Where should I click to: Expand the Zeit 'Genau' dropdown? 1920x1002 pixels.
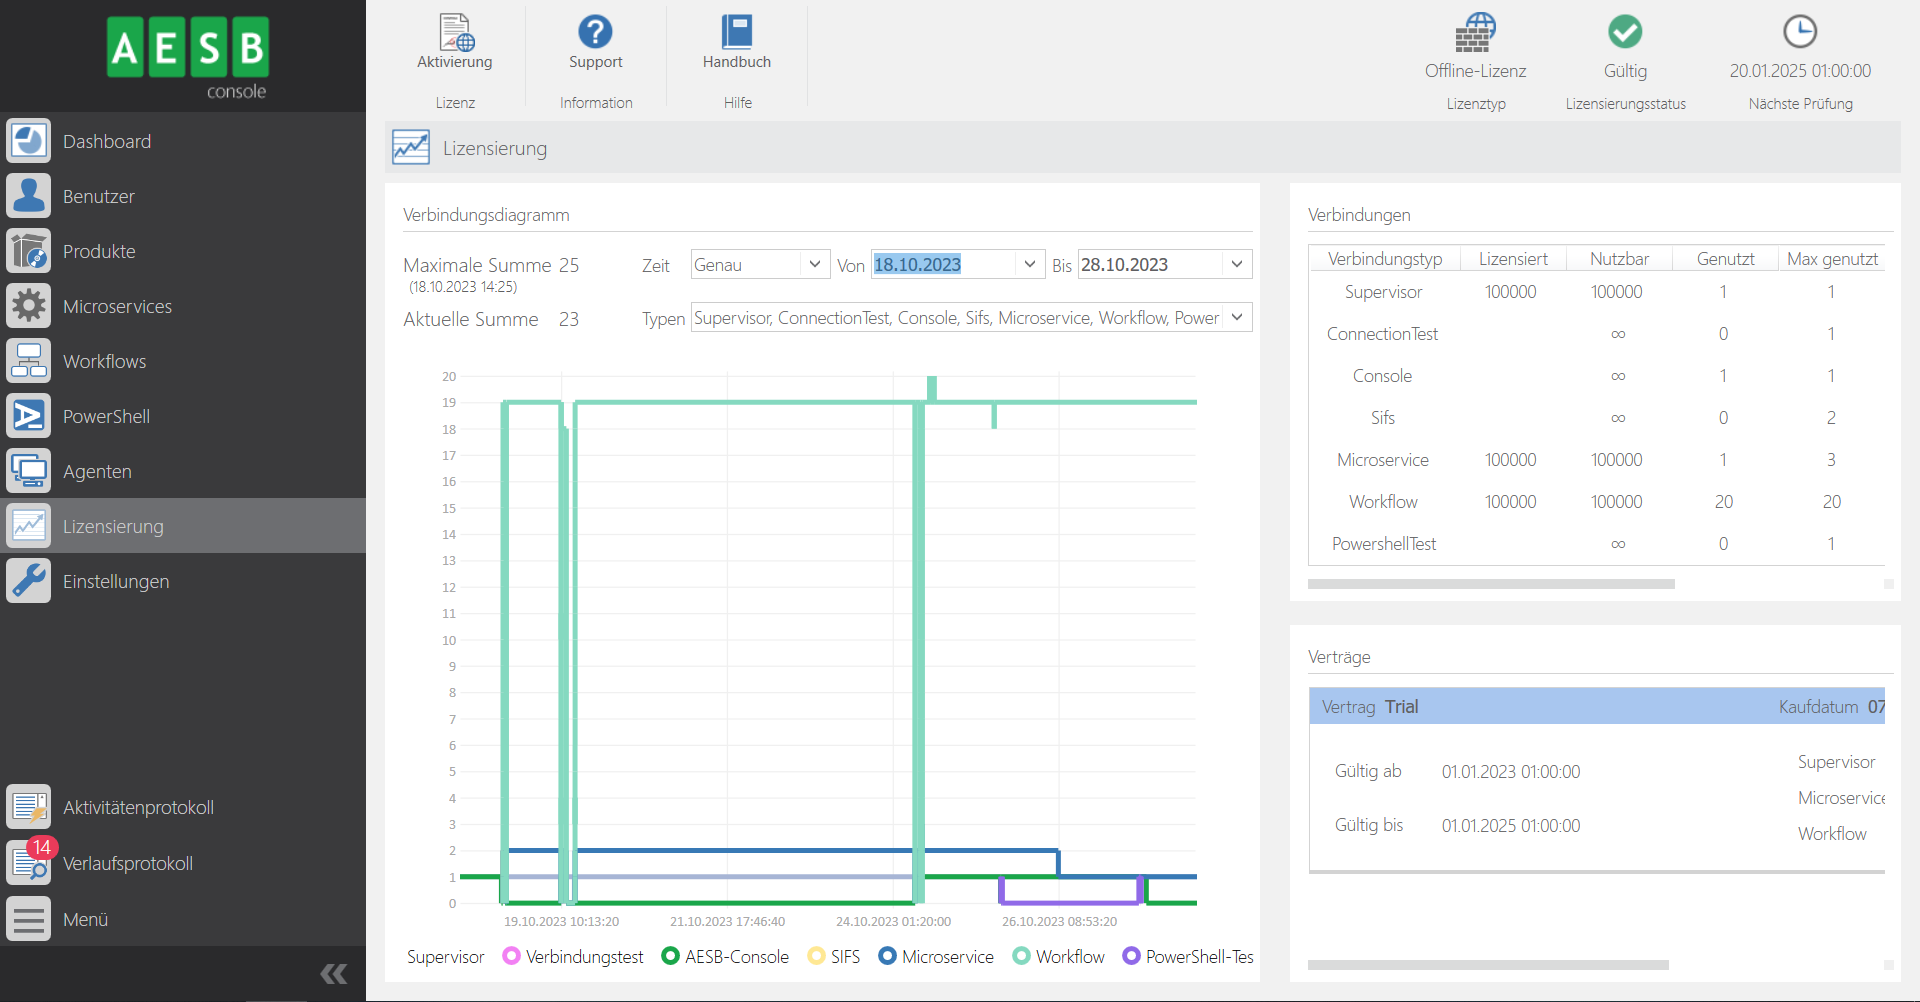(x=814, y=264)
